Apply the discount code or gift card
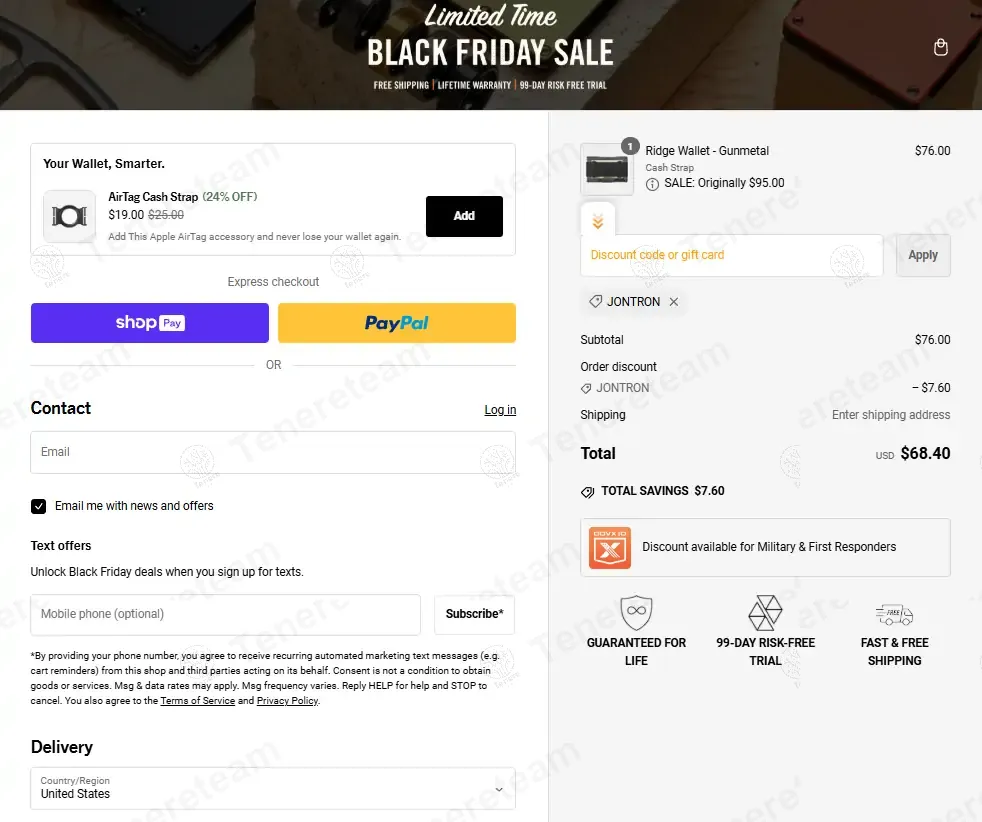 tap(922, 255)
